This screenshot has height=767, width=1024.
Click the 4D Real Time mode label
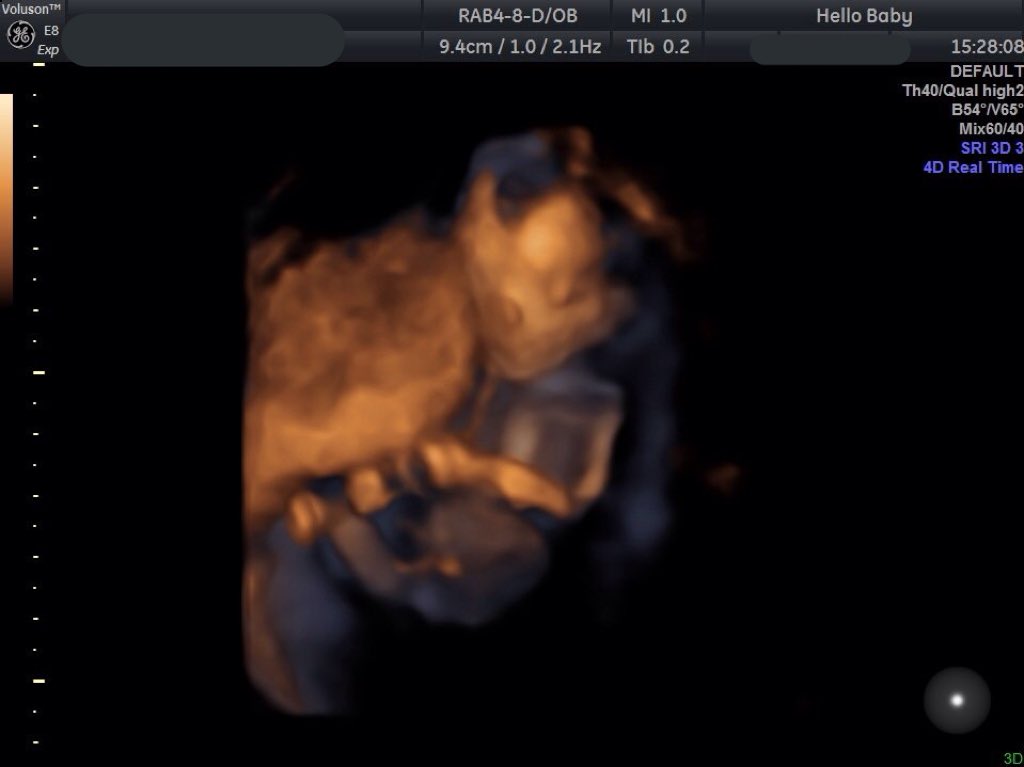coord(973,167)
